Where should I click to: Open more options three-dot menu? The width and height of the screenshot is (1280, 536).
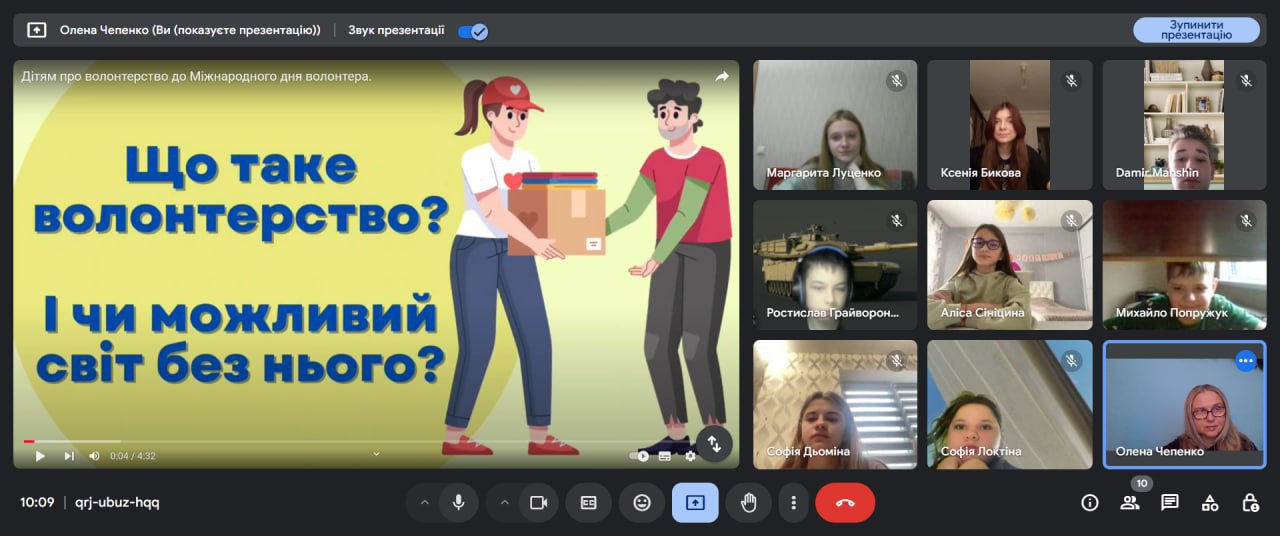[x=793, y=503]
